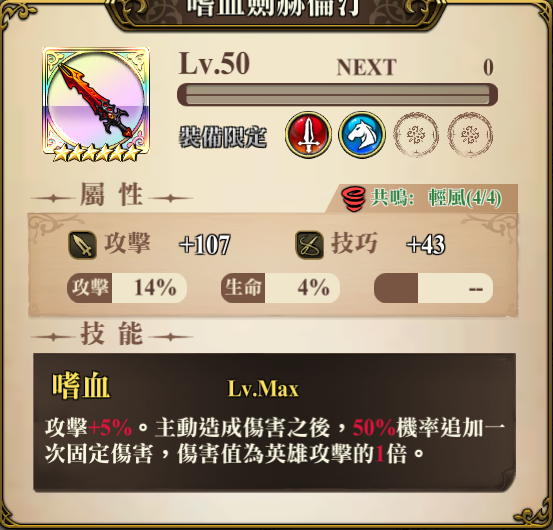The height and width of the screenshot is (530, 553).
Task: Select the blue horse cavalry icon
Action: coord(362,135)
